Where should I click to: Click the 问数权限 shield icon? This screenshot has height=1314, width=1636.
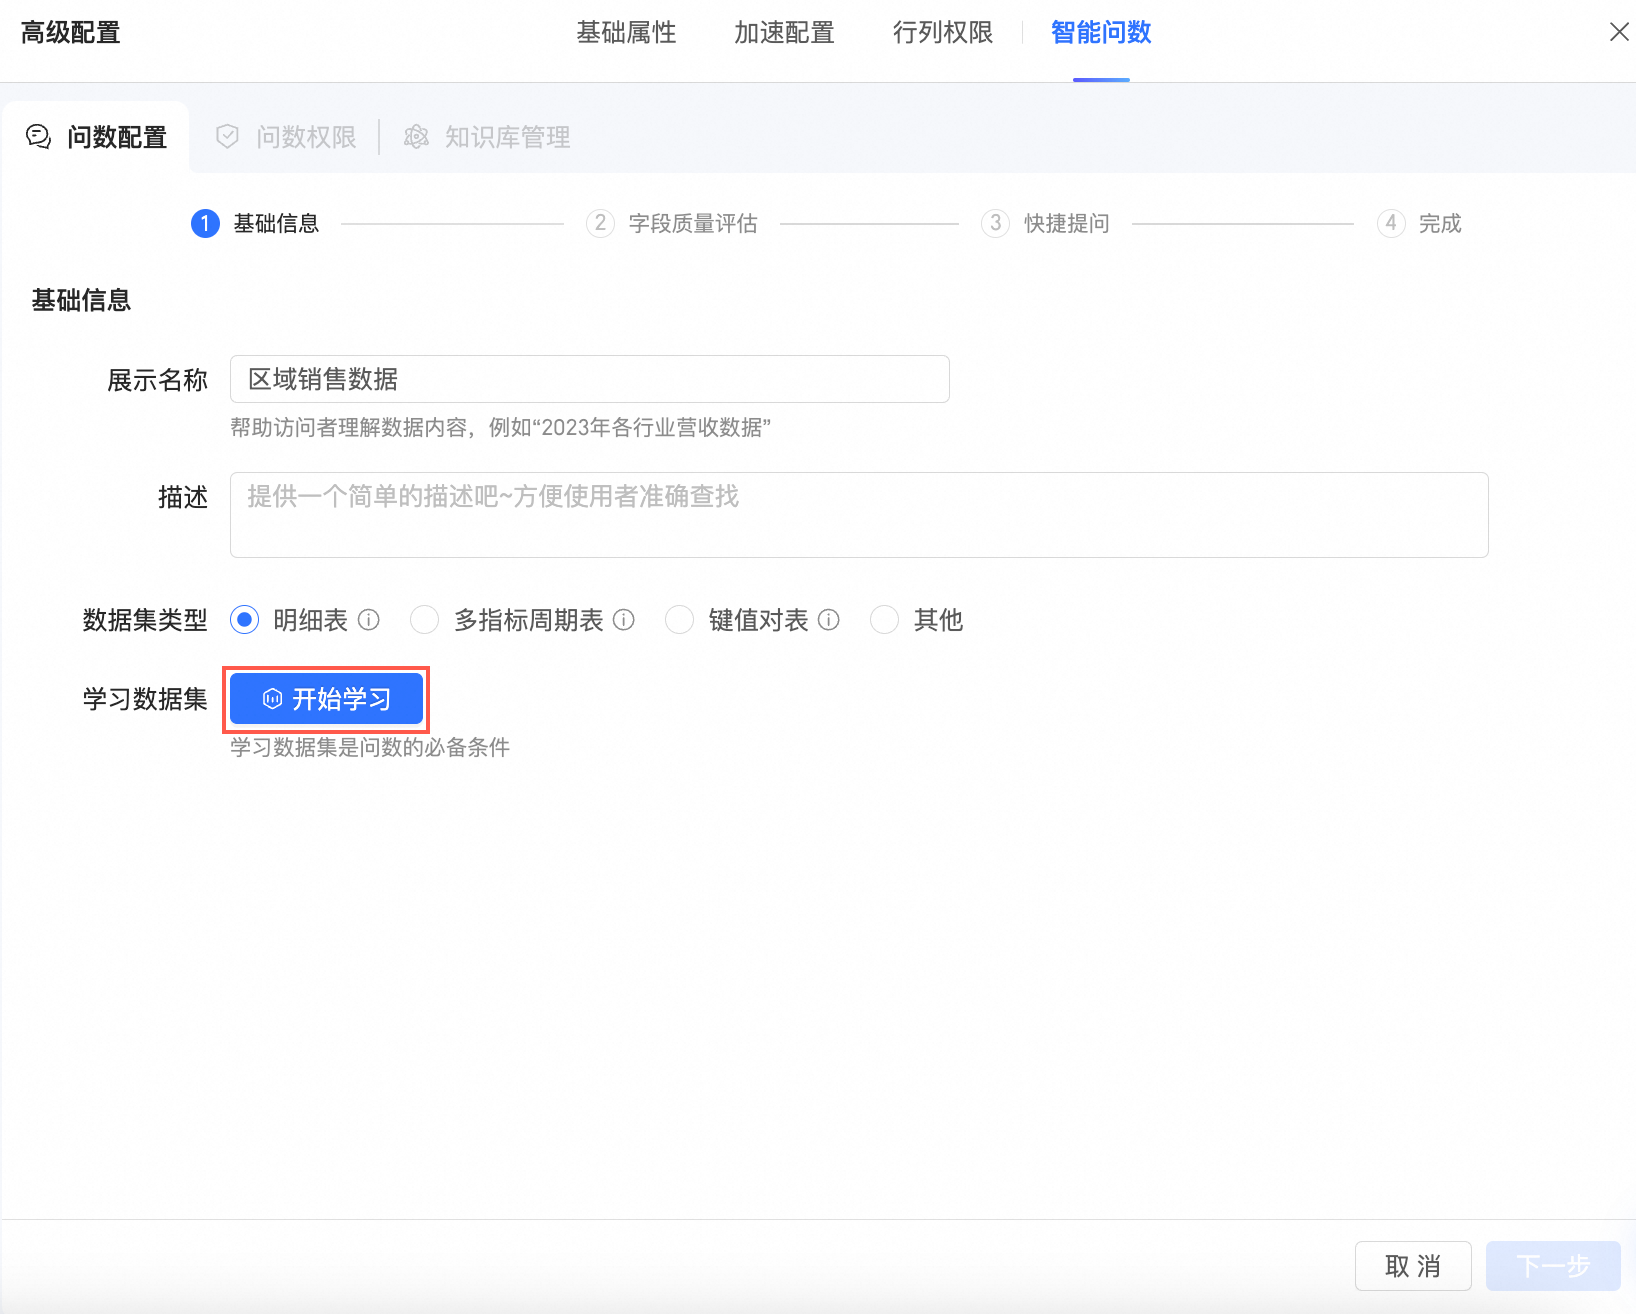[x=228, y=137]
